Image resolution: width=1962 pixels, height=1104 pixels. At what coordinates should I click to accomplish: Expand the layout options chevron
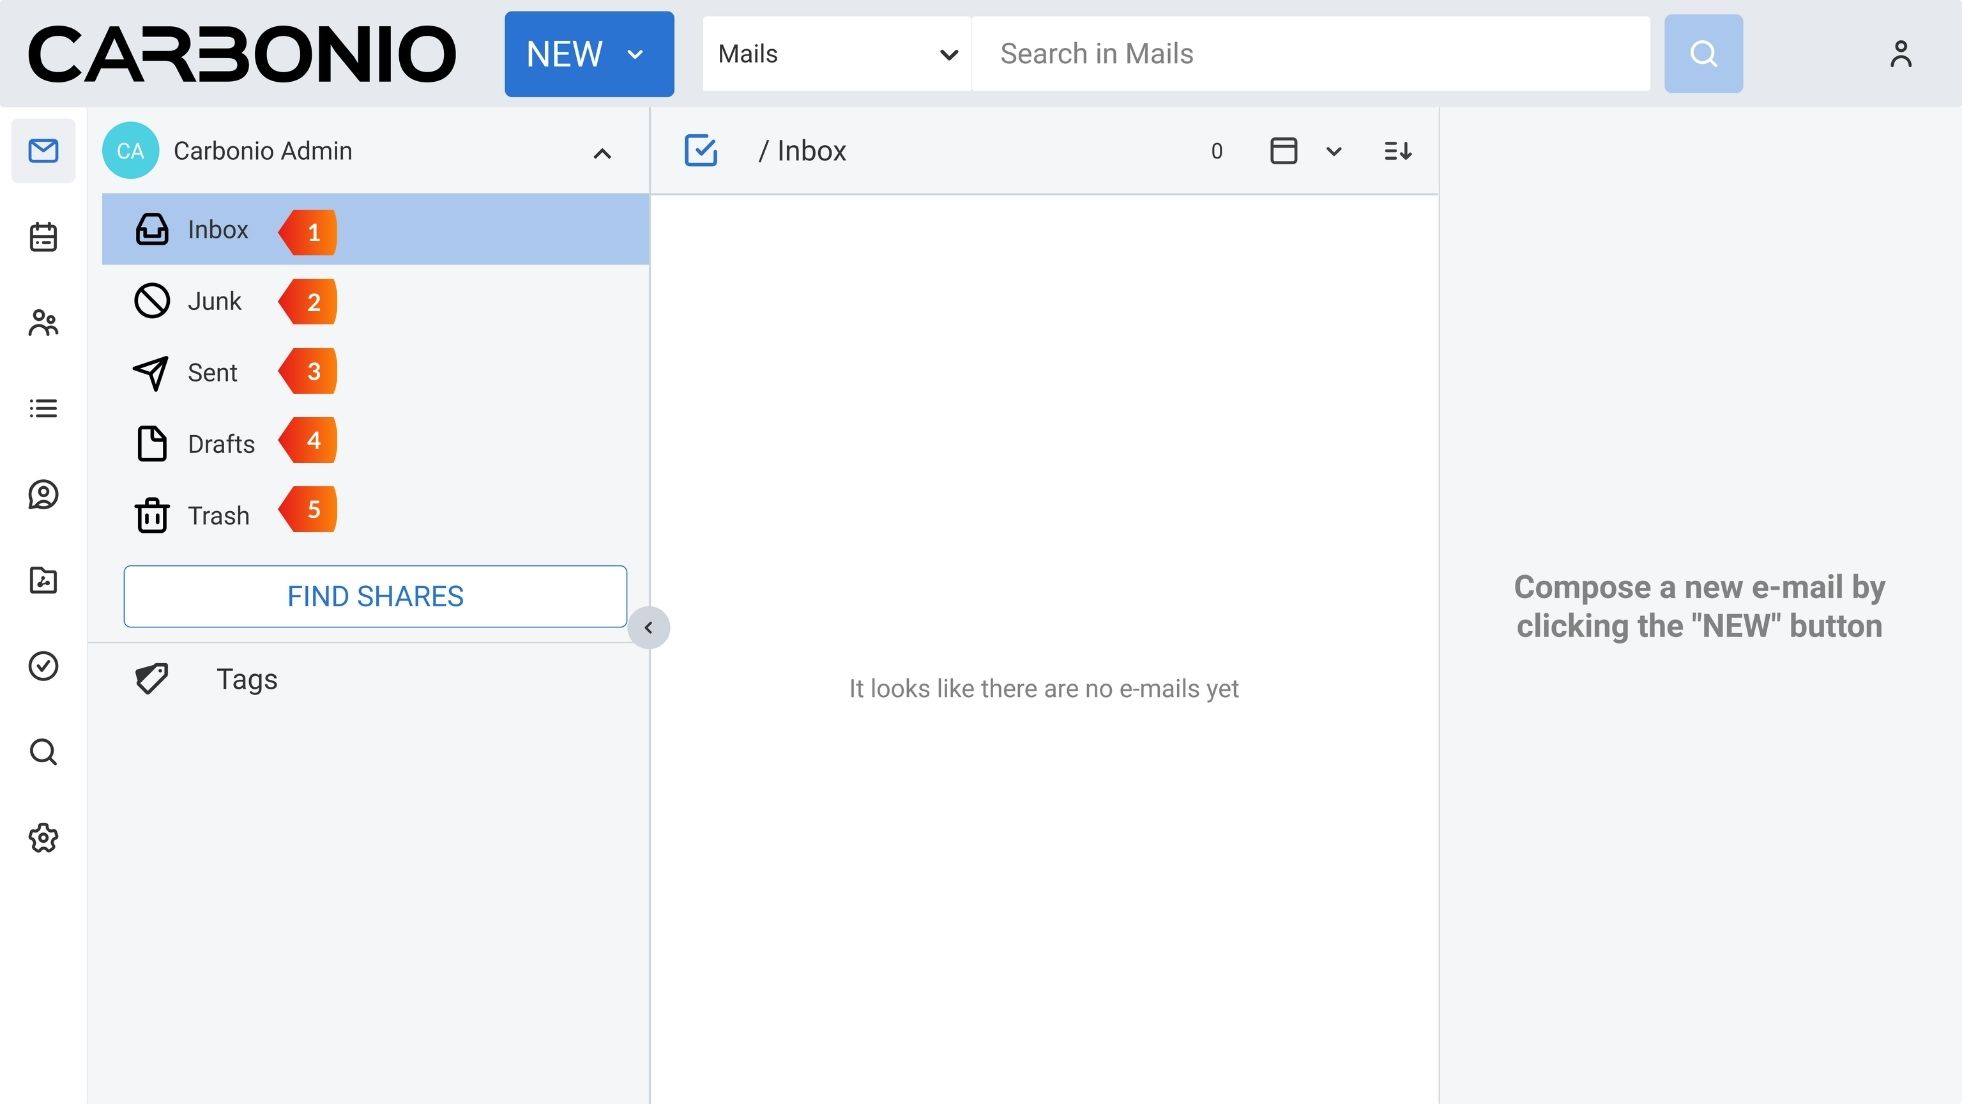click(x=1333, y=152)
